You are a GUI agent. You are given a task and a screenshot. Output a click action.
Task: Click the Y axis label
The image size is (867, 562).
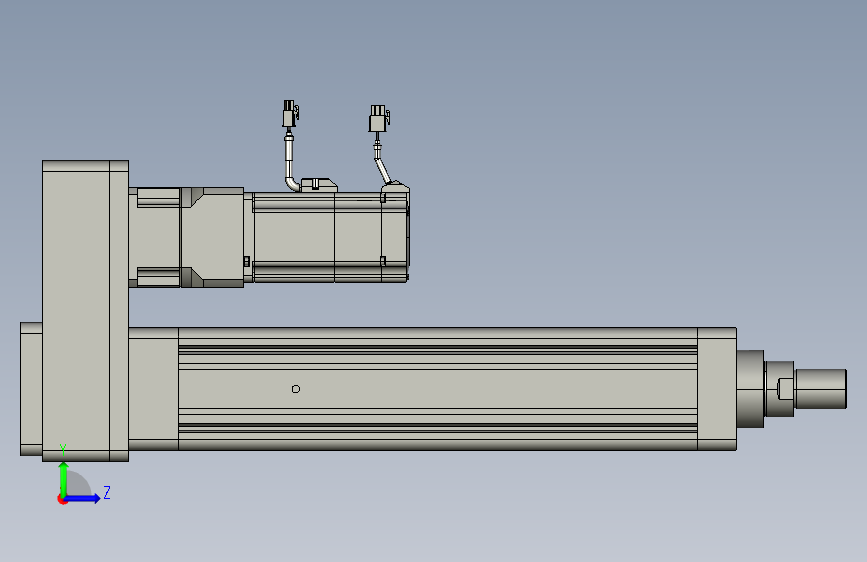pyautogui.click(x=63, y=450)
